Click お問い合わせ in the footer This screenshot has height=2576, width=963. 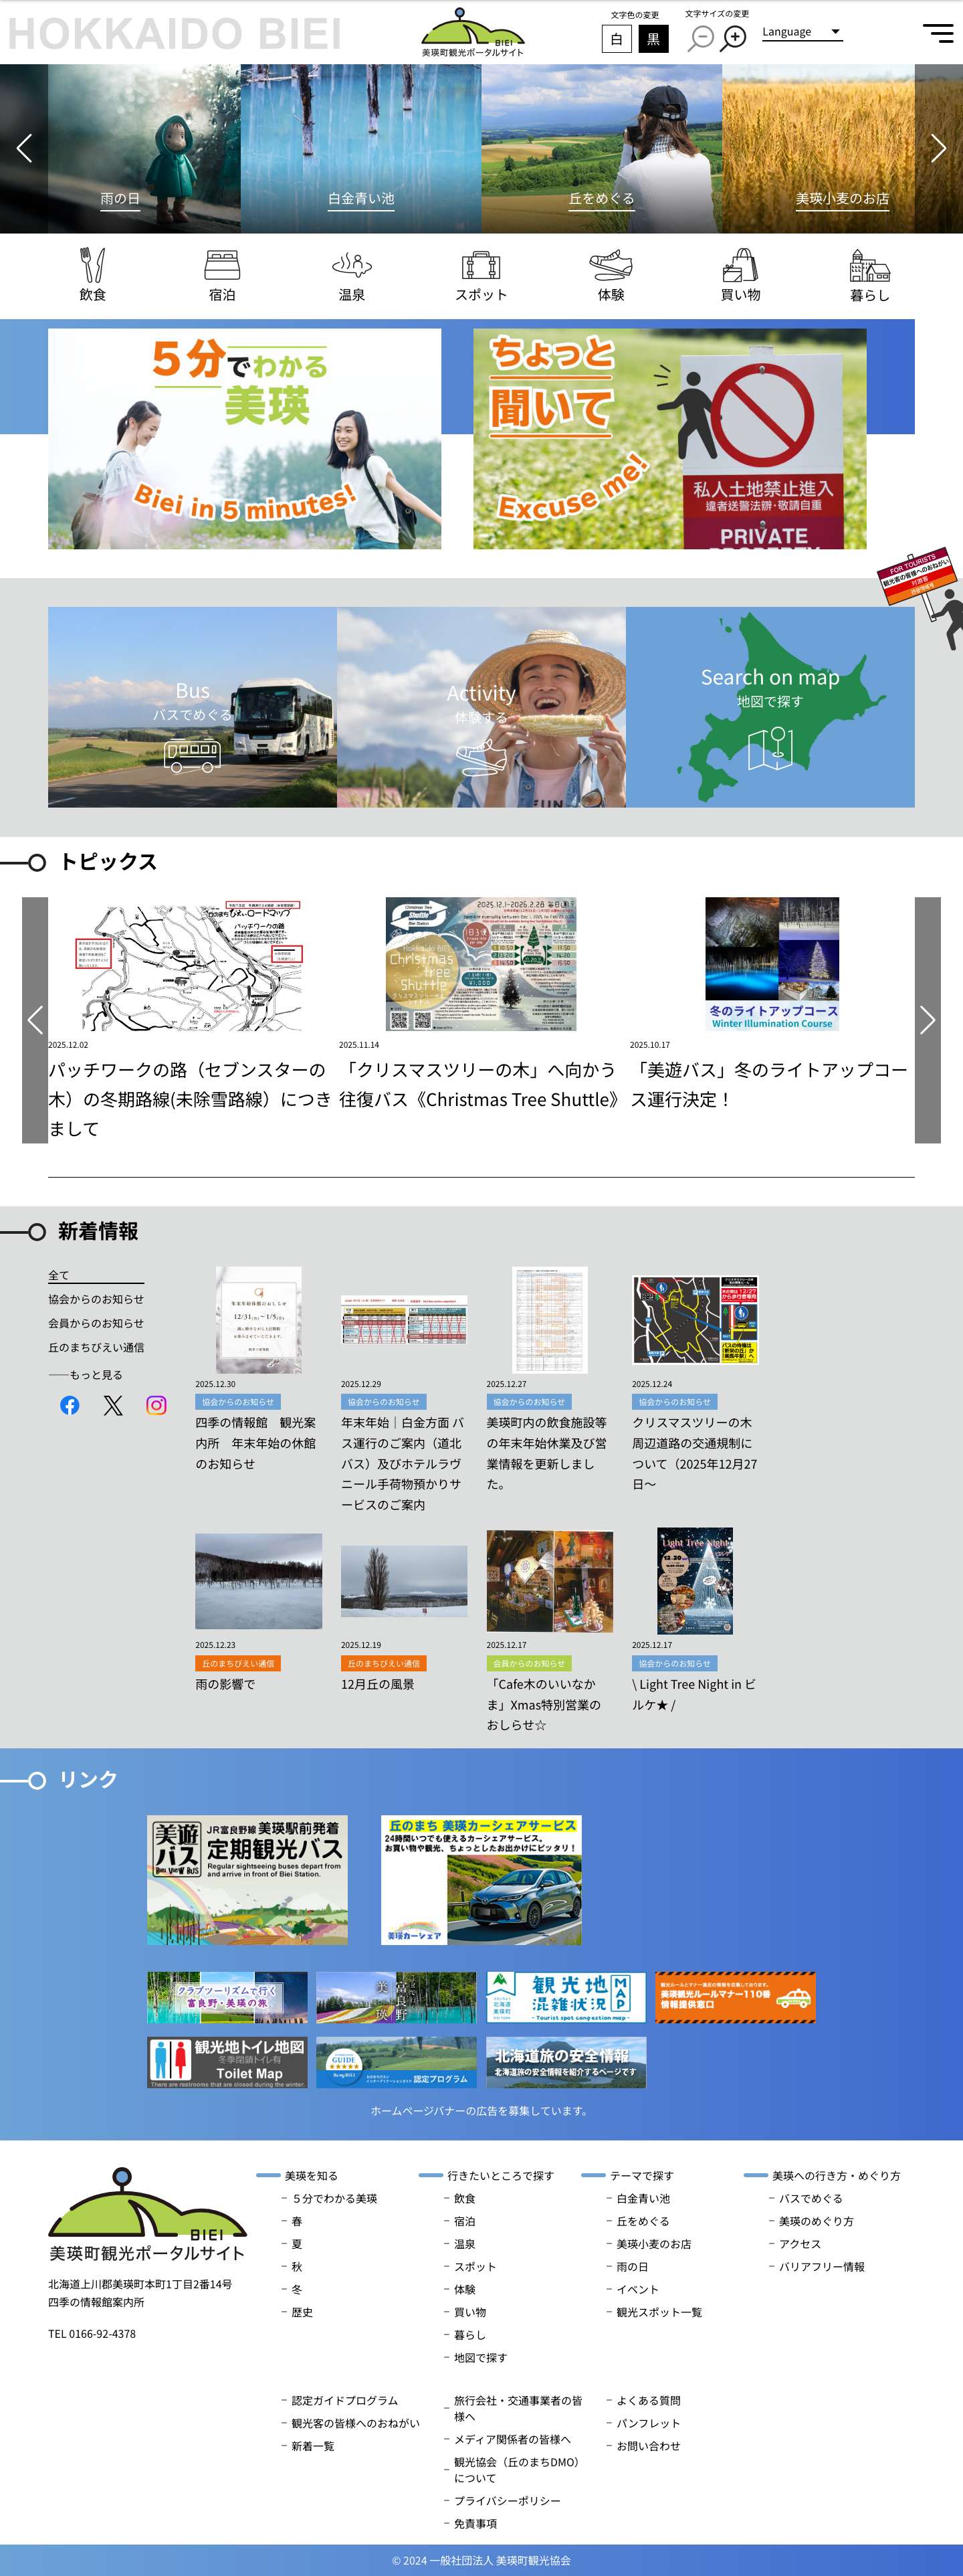coord(648,2445)
